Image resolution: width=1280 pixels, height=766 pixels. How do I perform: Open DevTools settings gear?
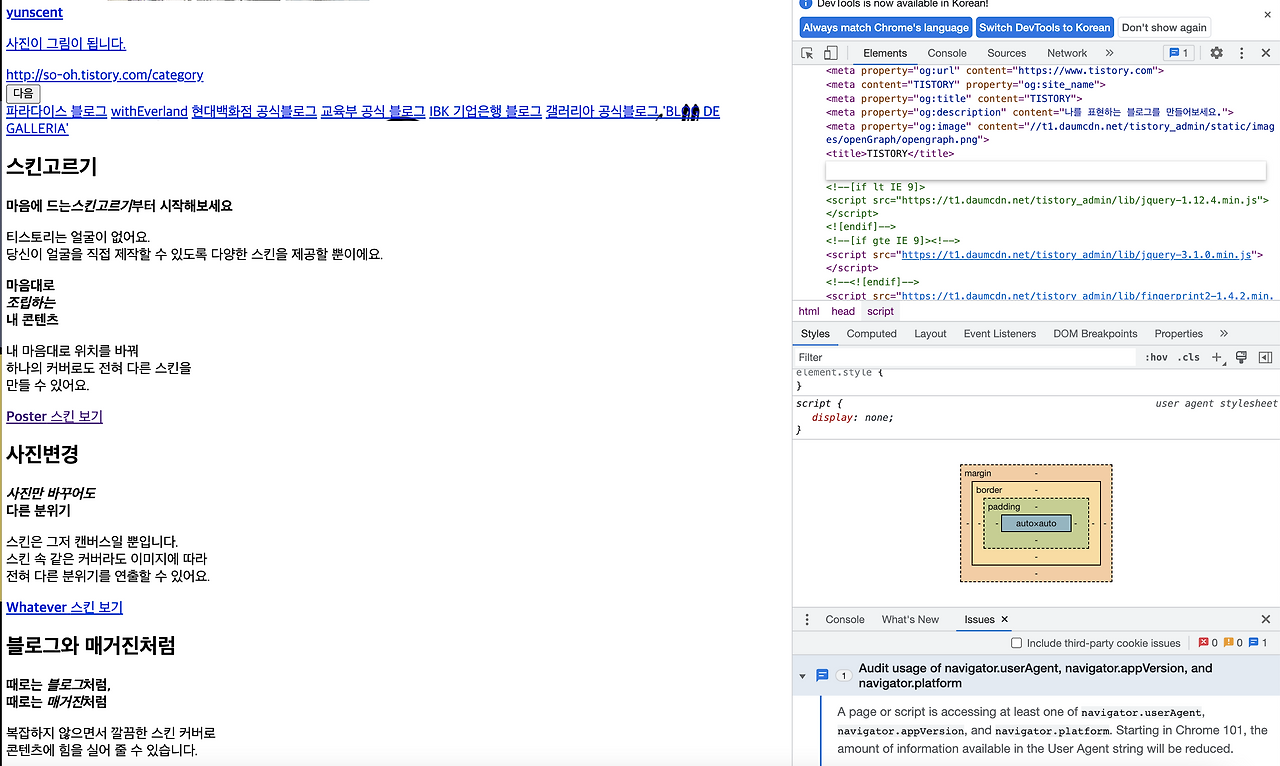point(1216,53)
